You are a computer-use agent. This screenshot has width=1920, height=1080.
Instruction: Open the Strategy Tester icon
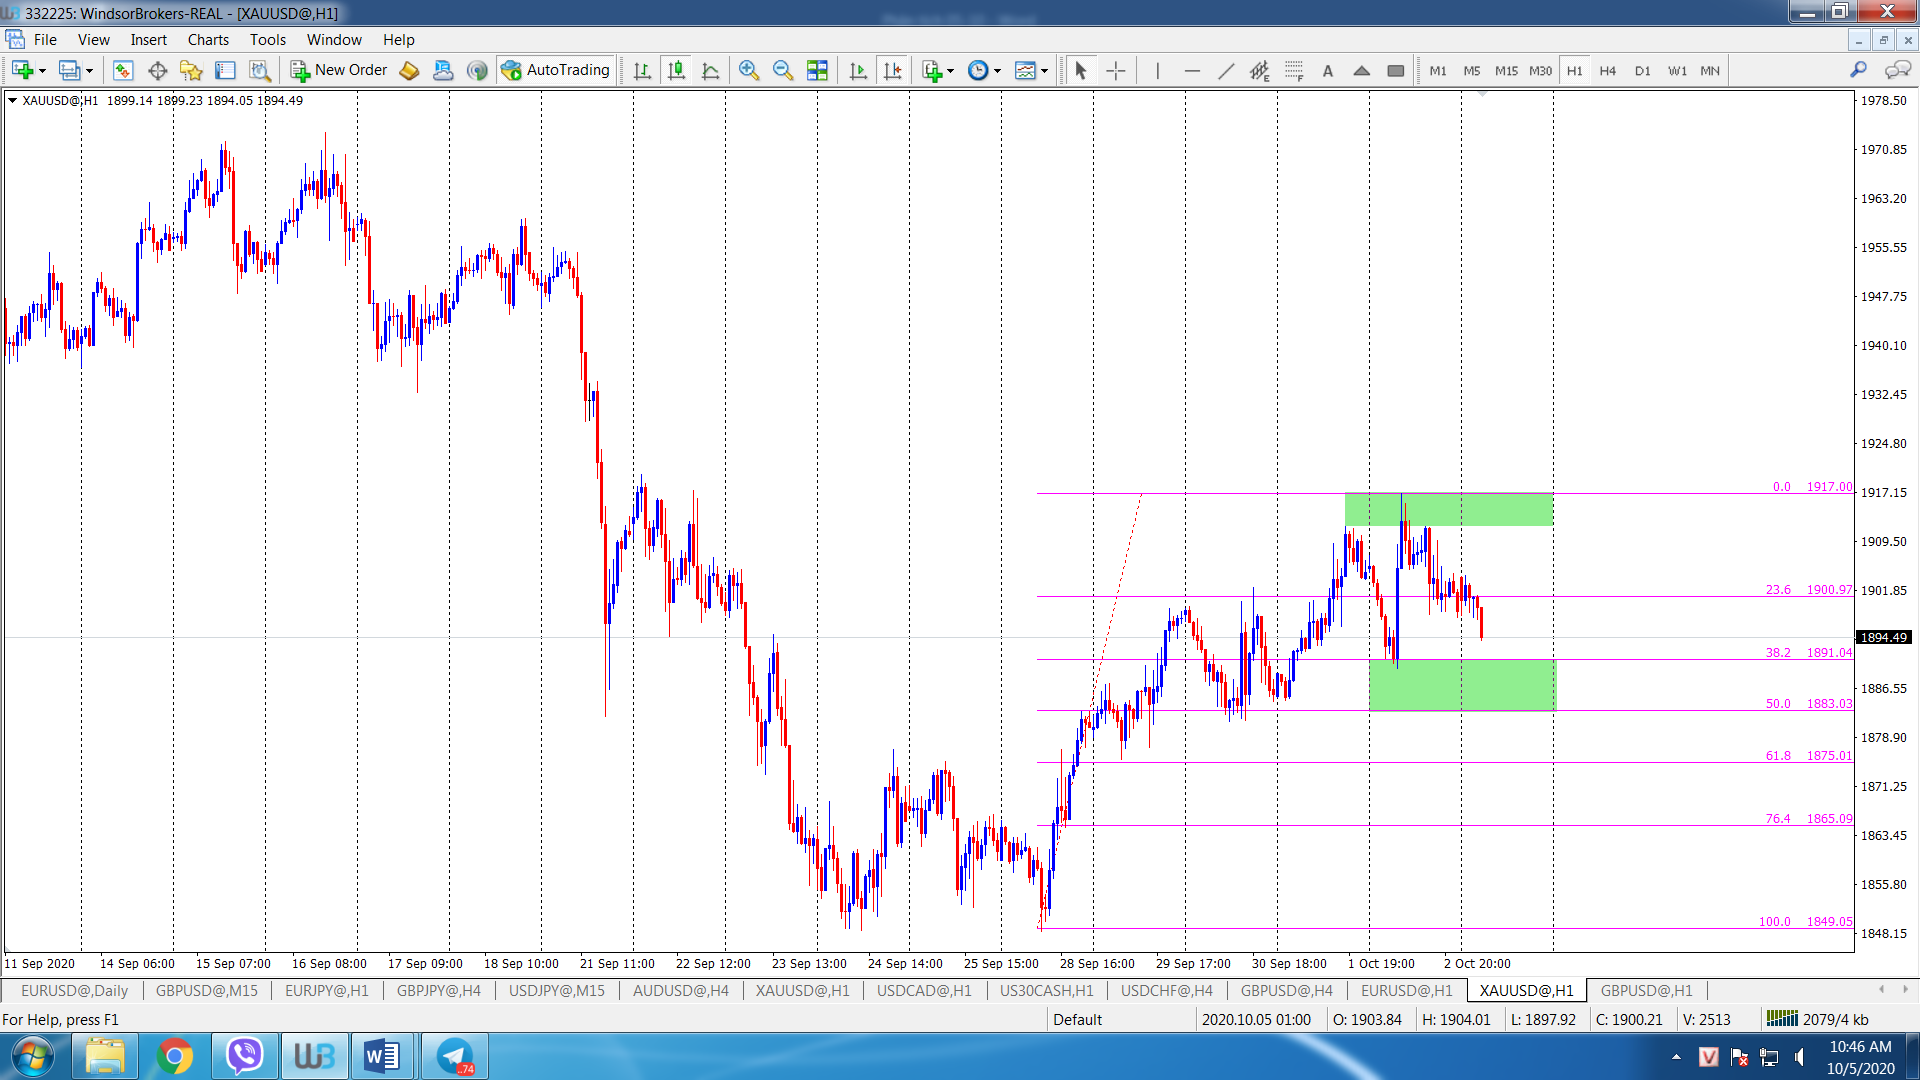[x=259, y=70]
